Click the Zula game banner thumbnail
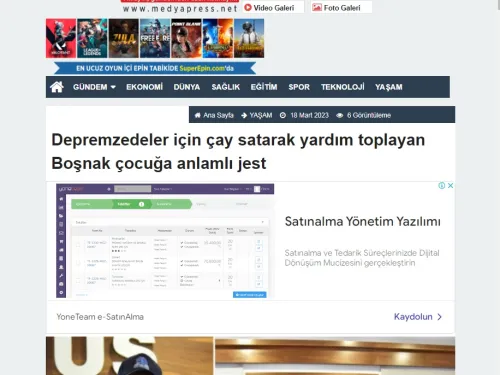The width and height of the screenshot is (500, 375). click(124, 38)
